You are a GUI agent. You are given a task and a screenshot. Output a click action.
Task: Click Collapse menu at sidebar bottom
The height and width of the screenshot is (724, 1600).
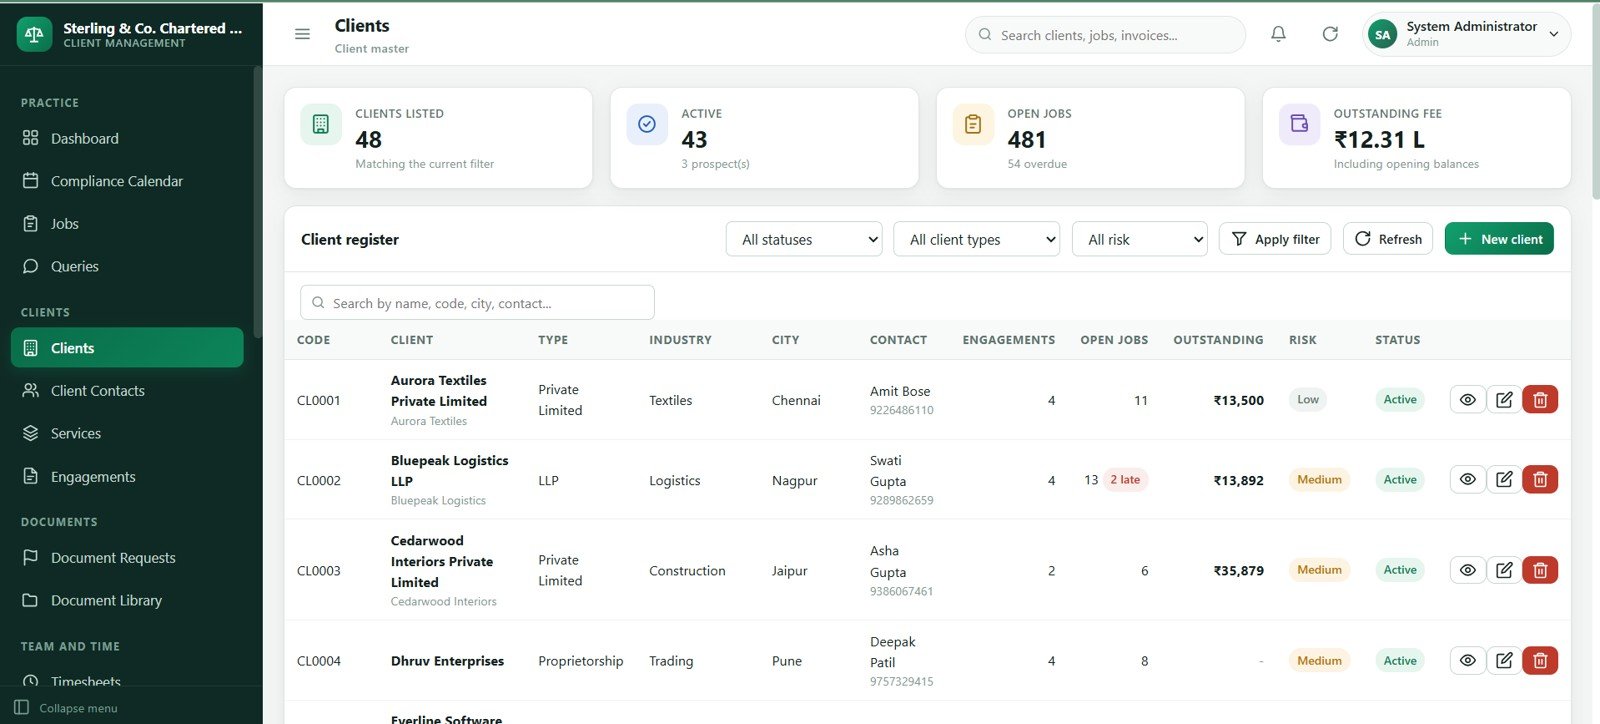pos(66,708)
